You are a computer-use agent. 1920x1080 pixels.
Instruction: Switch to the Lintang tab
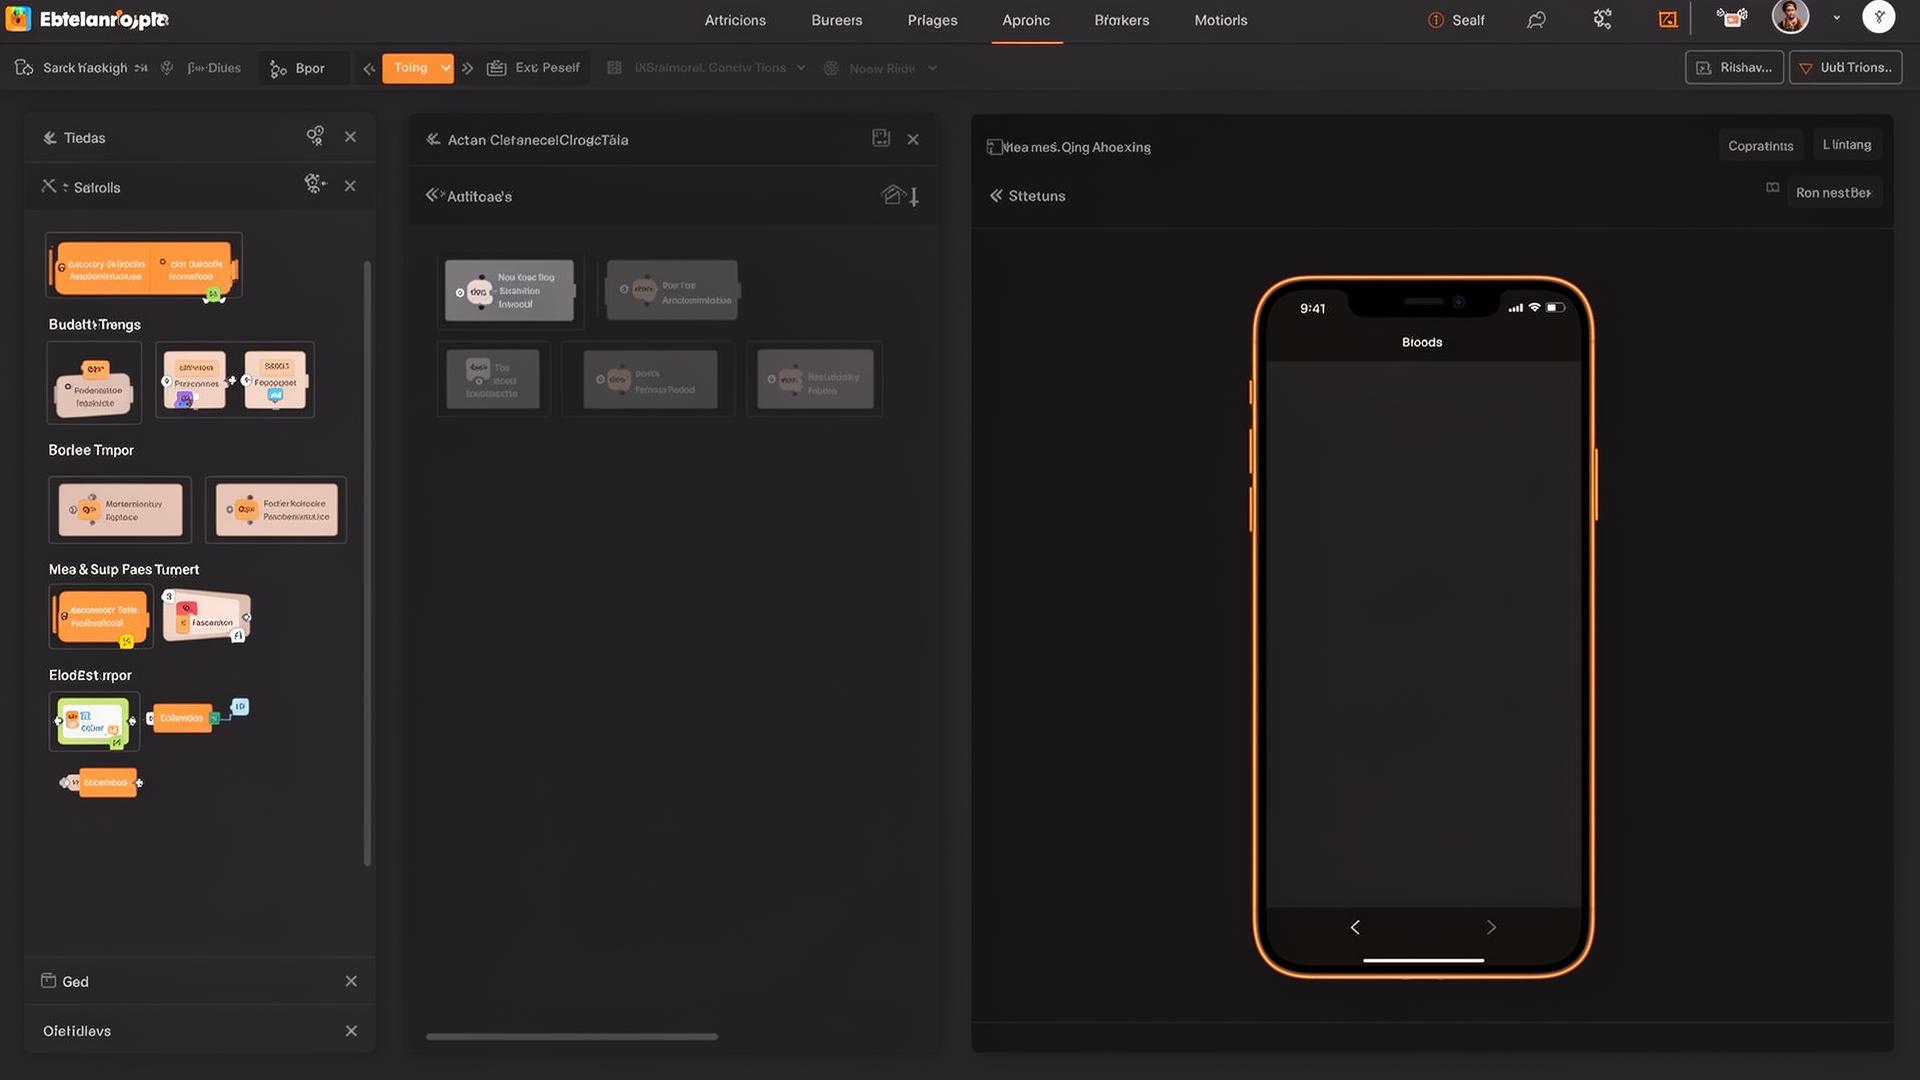(x=1846, y=145)
